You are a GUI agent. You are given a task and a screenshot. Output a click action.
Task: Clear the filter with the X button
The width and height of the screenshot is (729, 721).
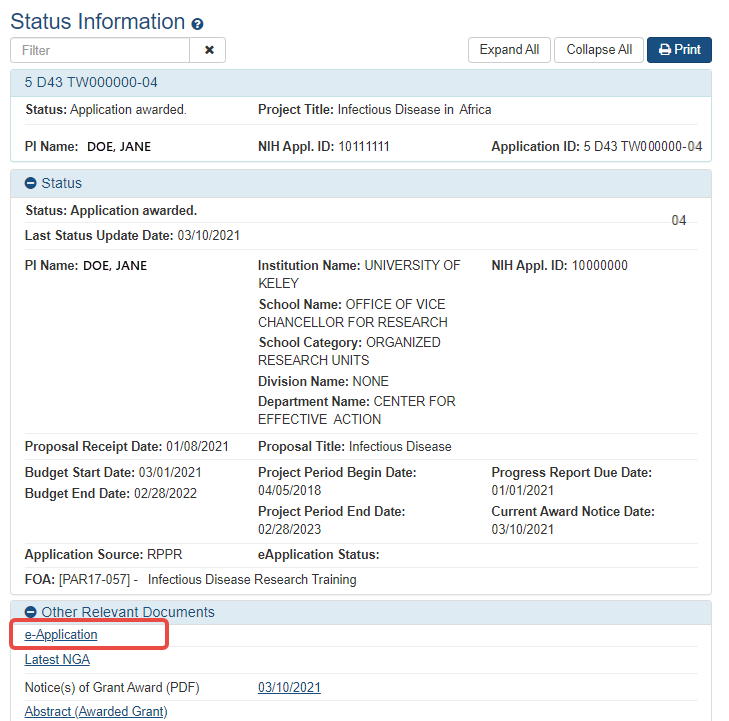point(209,50)
